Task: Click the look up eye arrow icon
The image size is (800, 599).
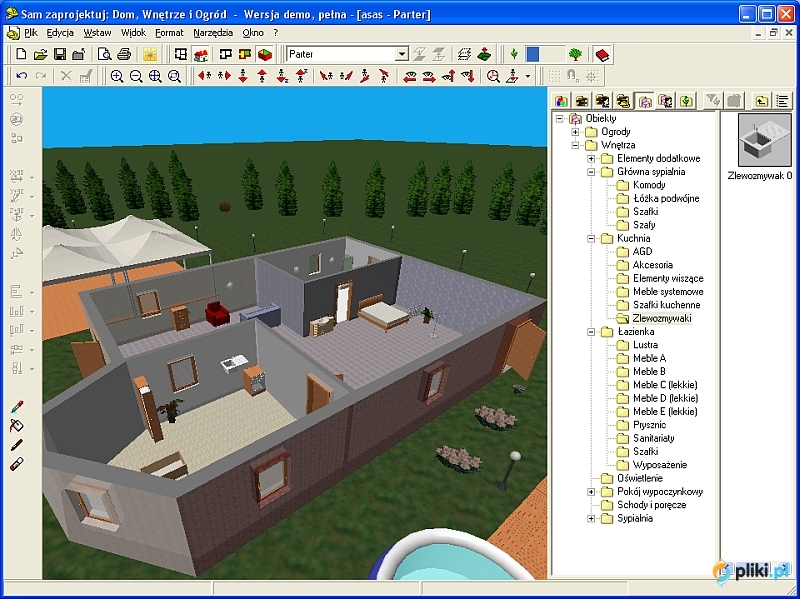Action: point(448,76)
